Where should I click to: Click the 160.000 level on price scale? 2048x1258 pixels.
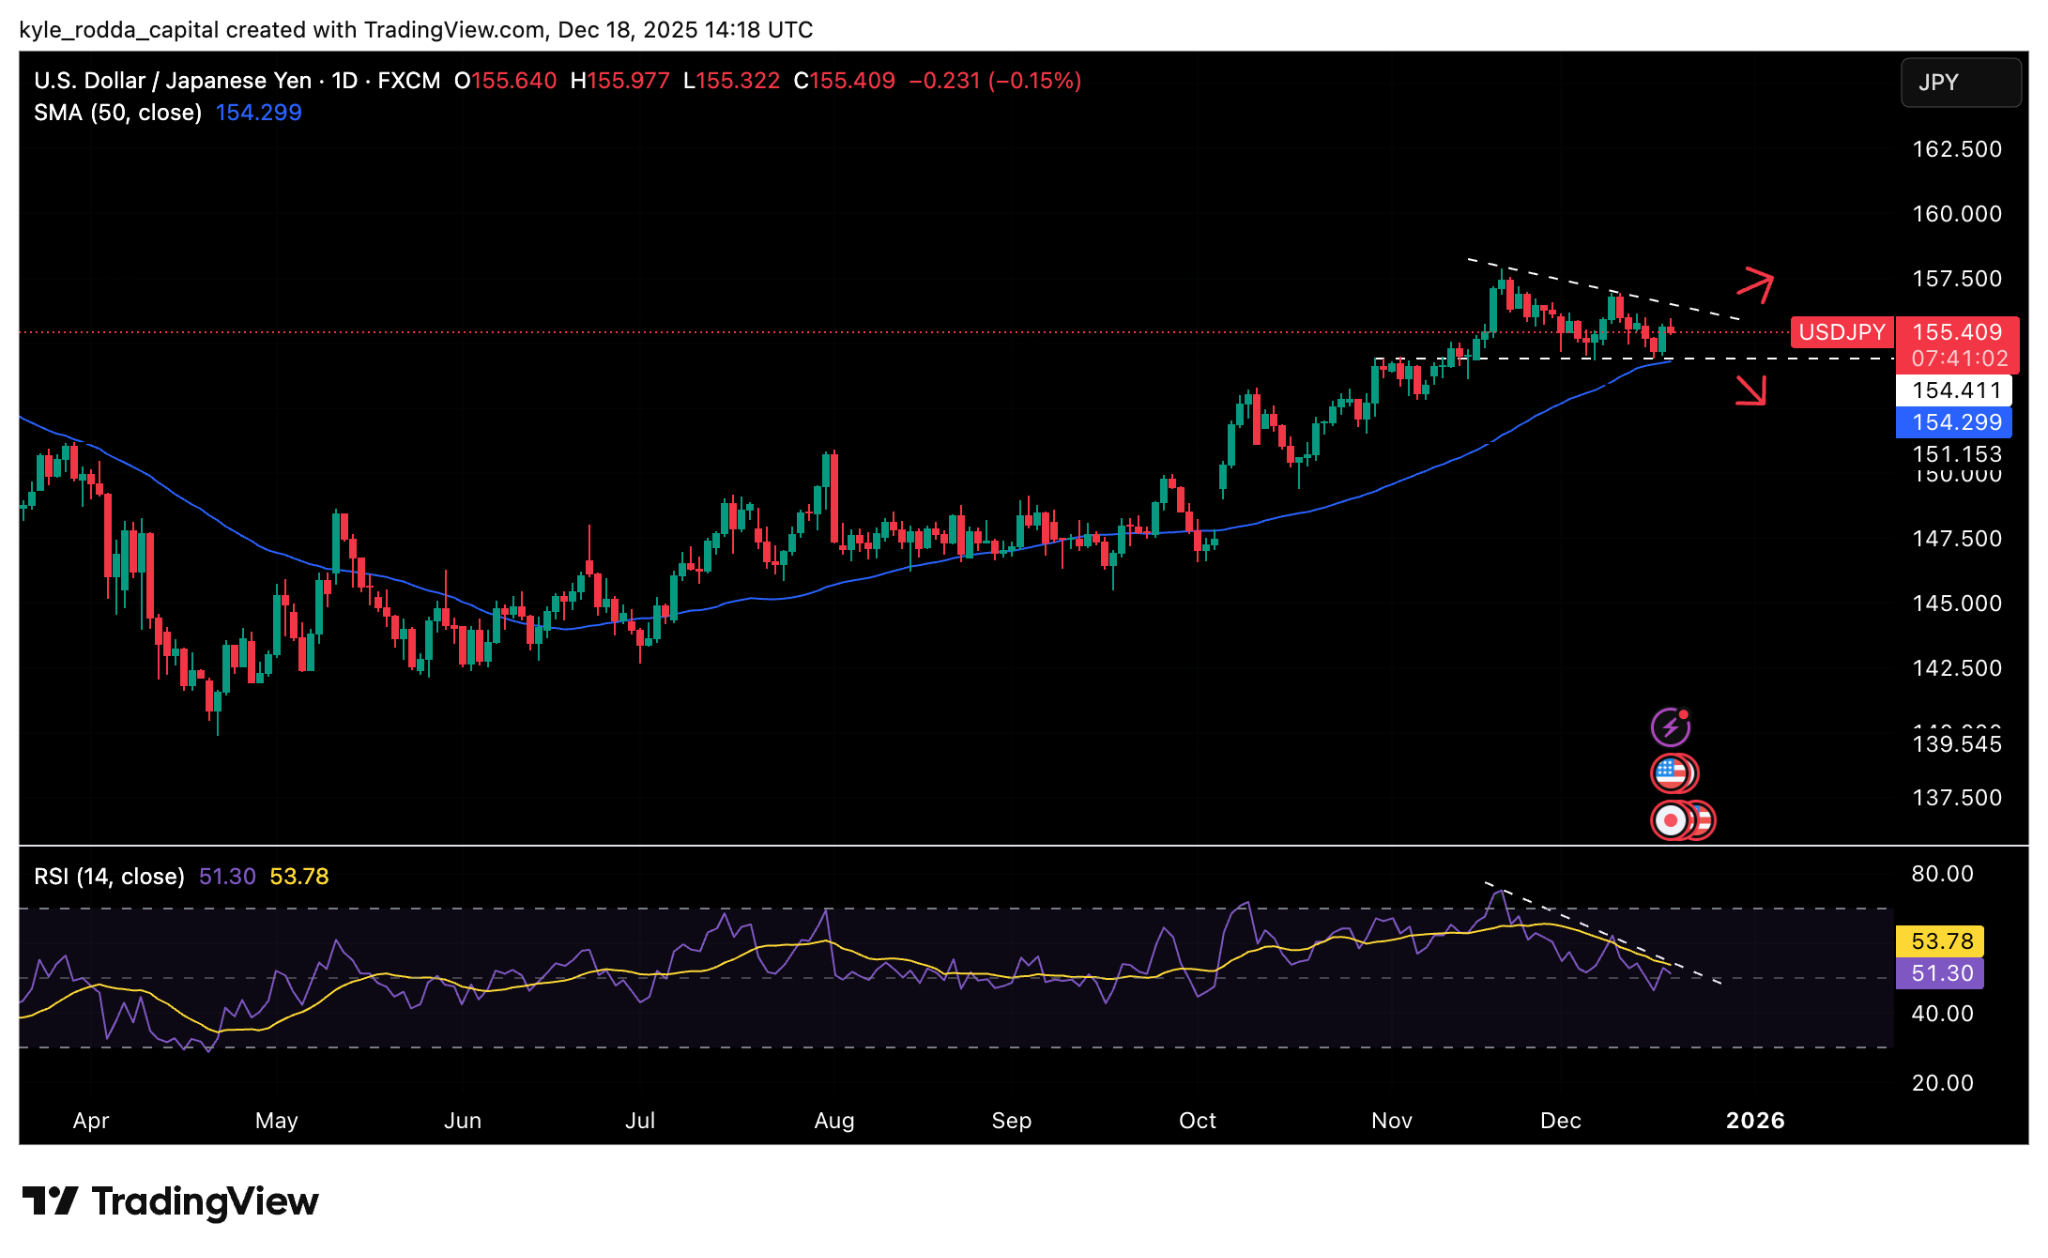tap(1956, 214)
